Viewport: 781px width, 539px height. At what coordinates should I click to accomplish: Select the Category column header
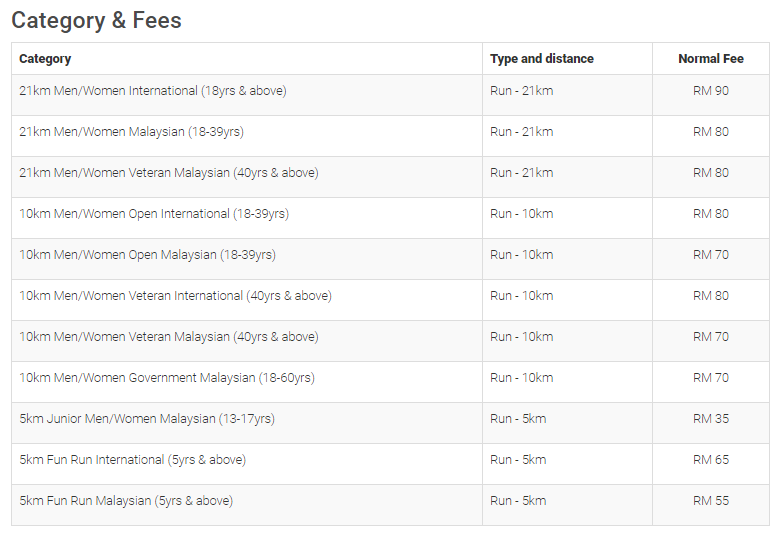45,59
